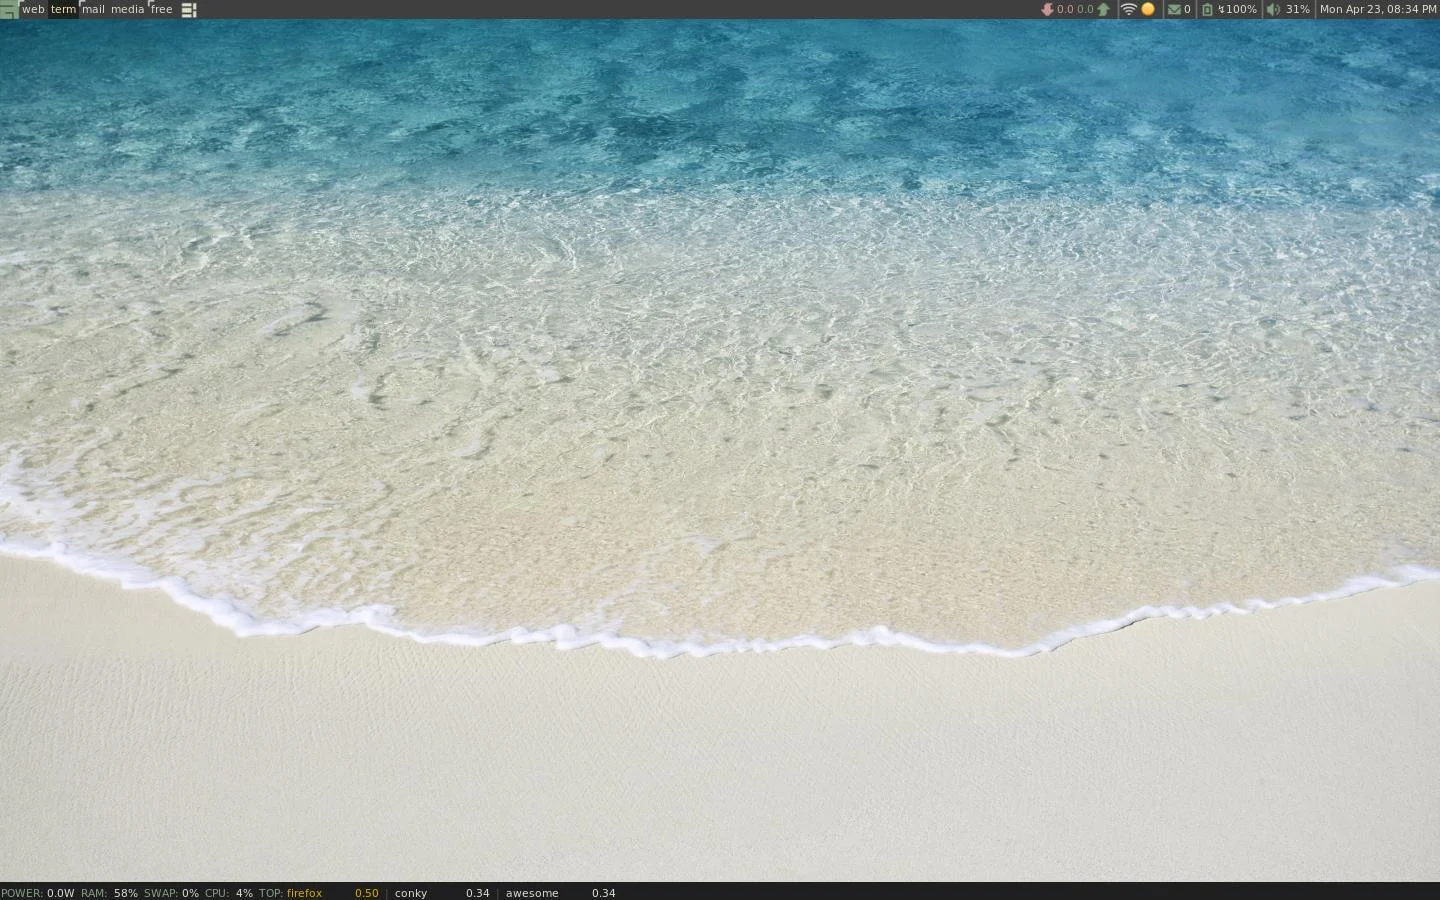This screenshot has height=900, width=1440.
Task: Click the POWER 0.0W reading
Action: pyautogui.click(x=37, y=893)
